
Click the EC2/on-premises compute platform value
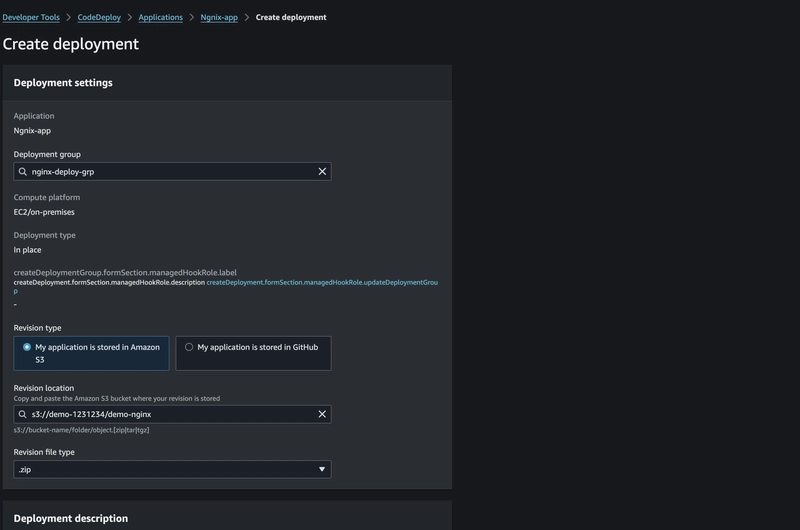click(x=44, y=212)
